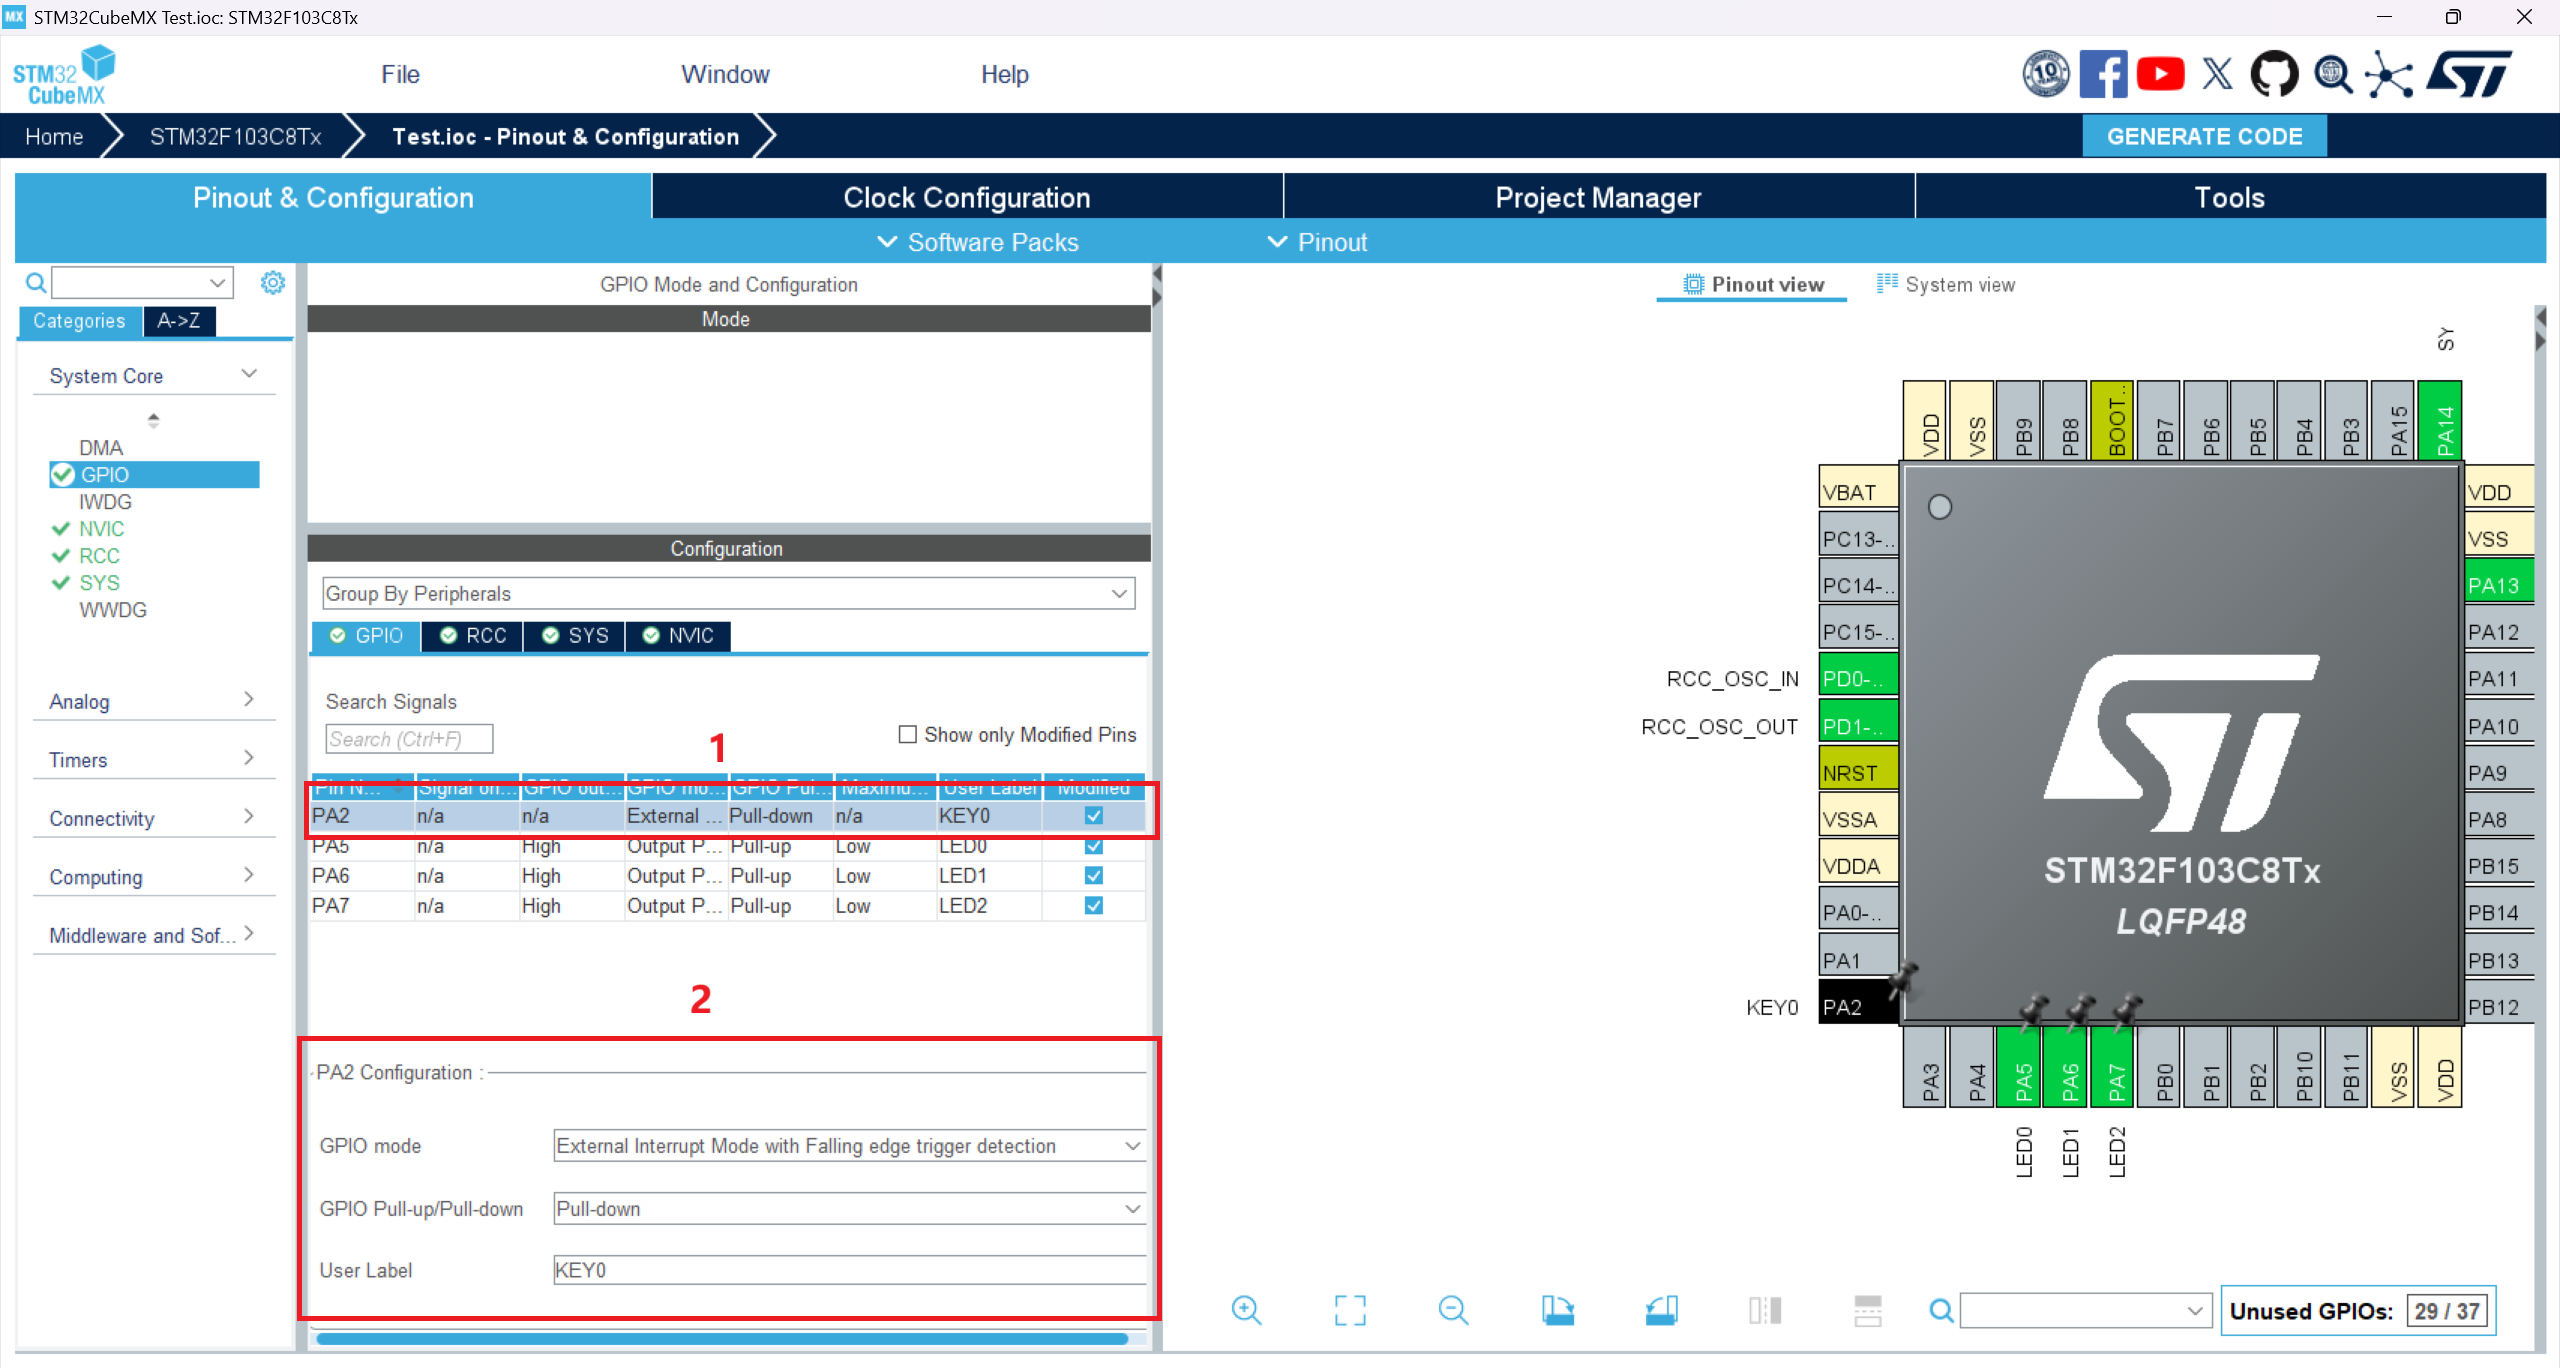Click the GENERATE CODE button
The width and height of the screenshot is (2560, 1368).
pyautogui.click(x=2204, y=137)
